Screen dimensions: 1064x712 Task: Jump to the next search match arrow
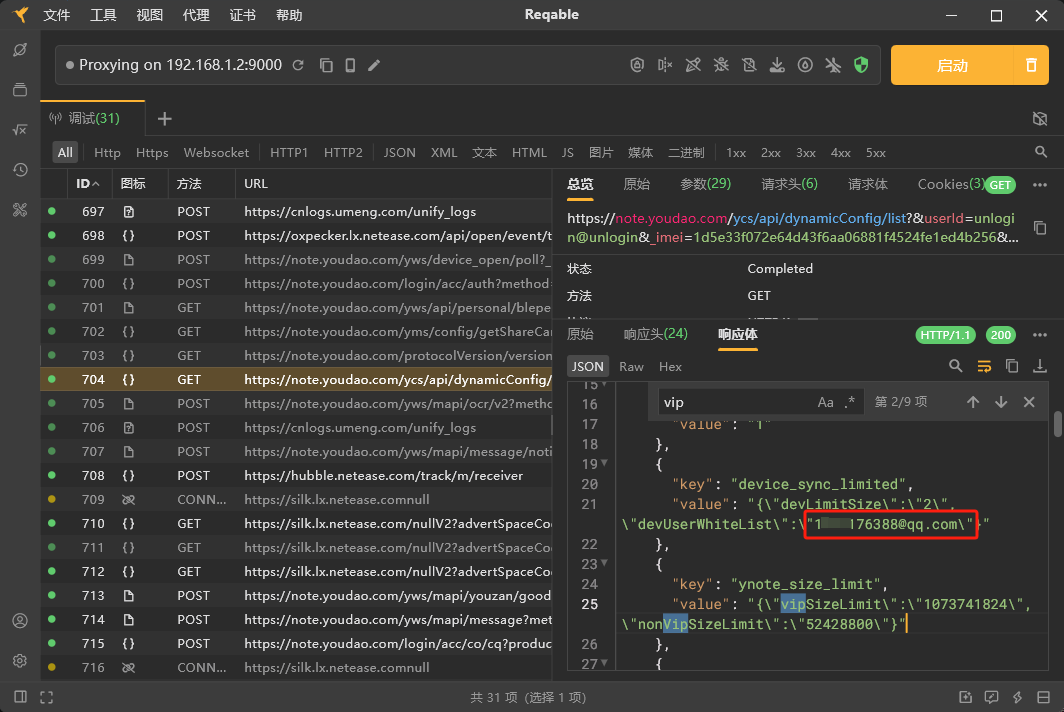(1001, 402)
